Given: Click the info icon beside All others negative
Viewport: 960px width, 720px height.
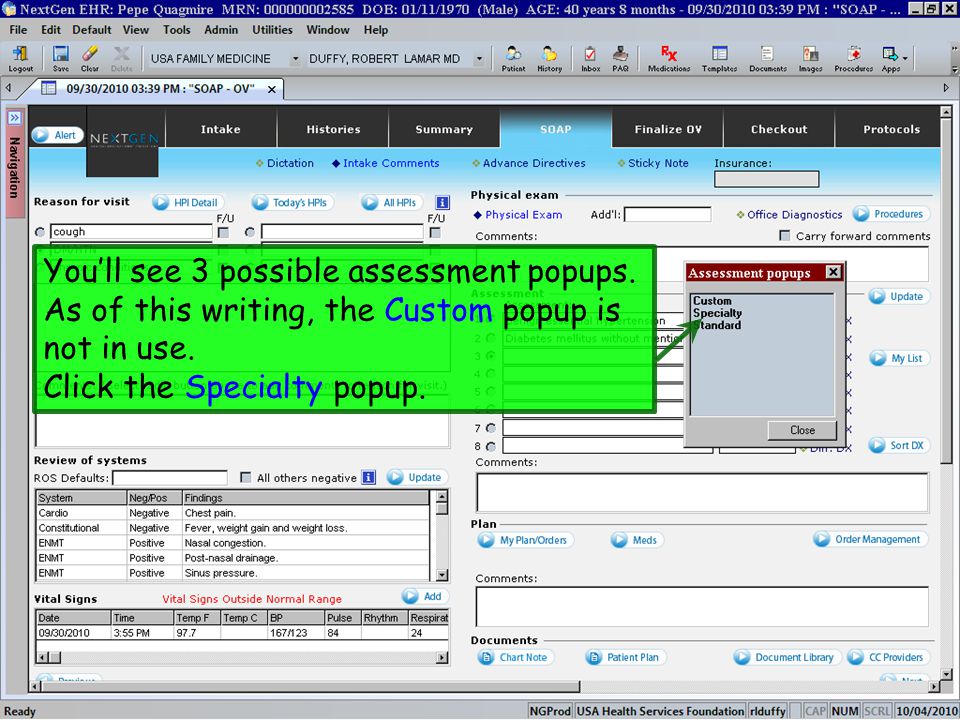Looking at the screenshot, I should 368,477.
